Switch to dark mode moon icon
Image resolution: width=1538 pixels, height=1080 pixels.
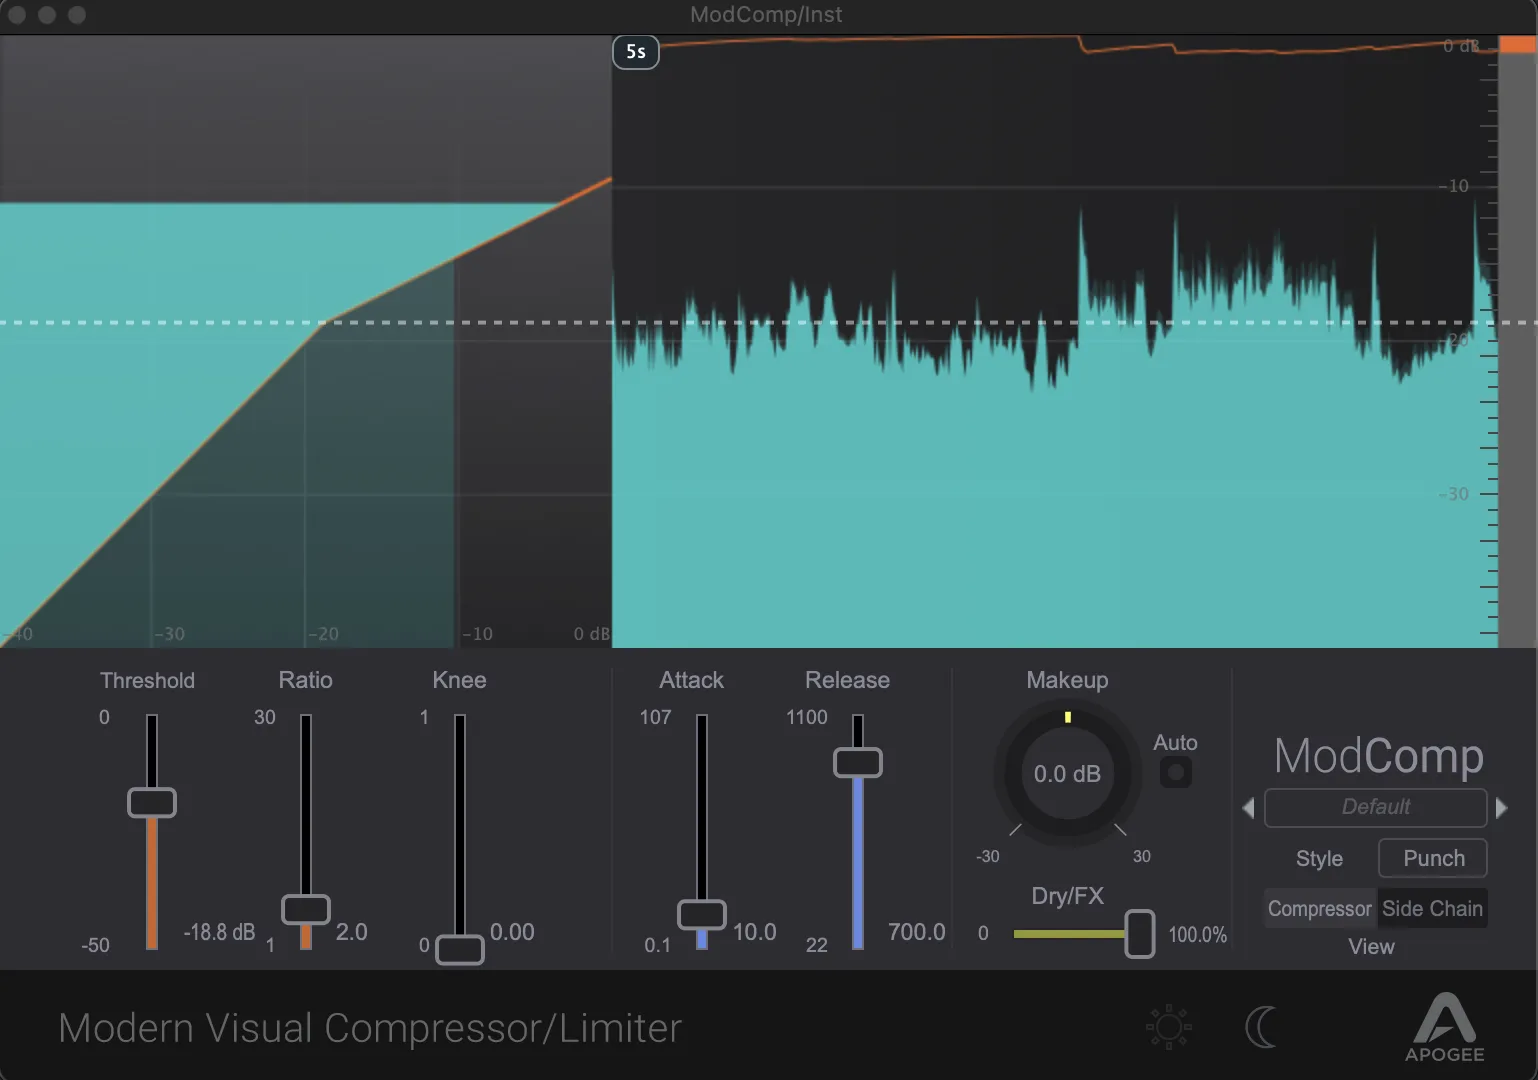pos(1261,1027)
